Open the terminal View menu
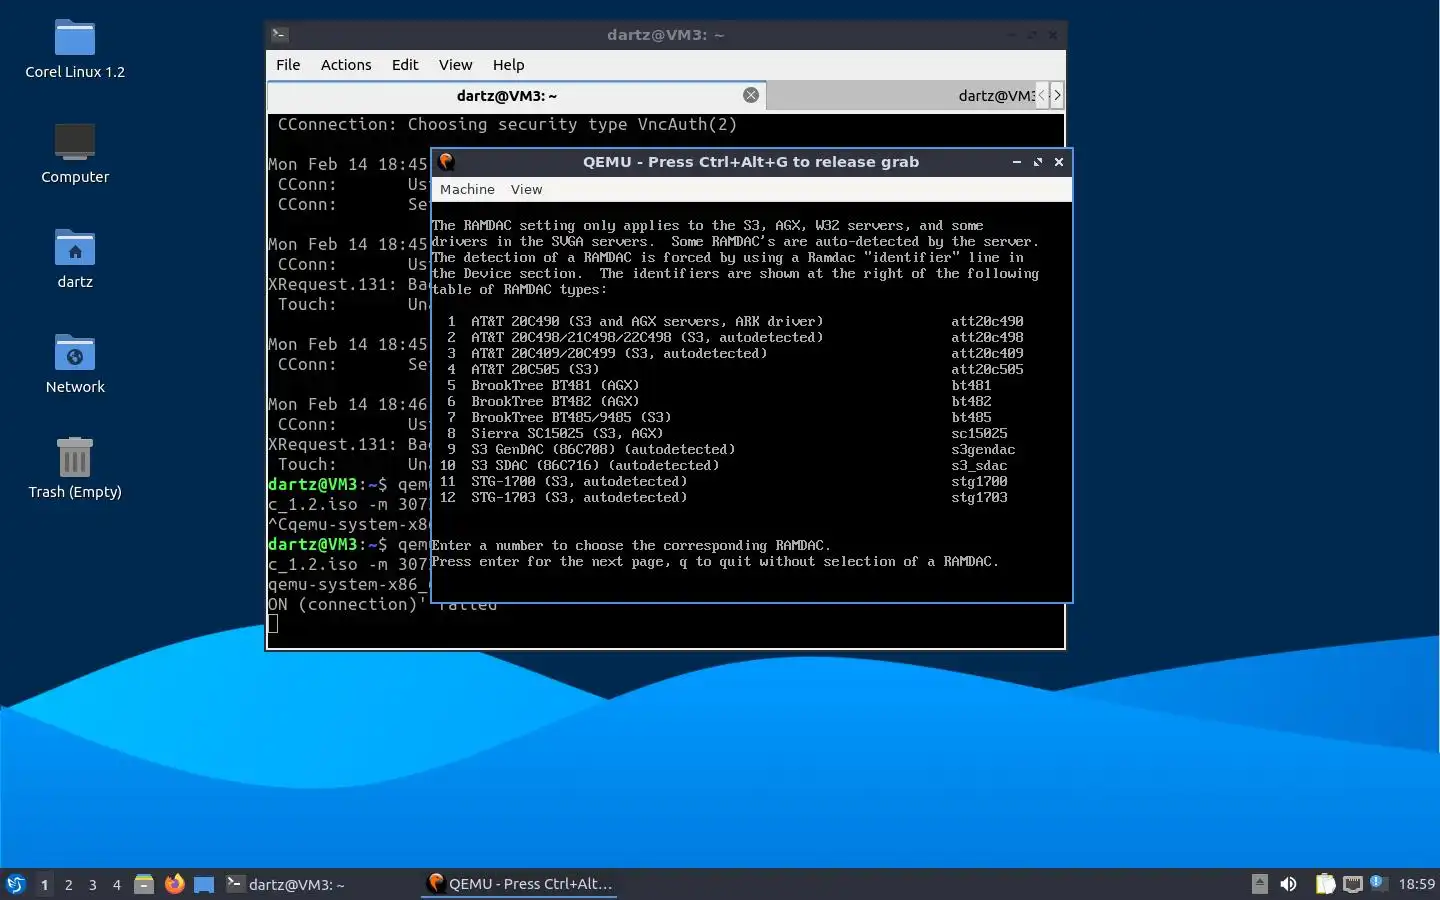Viewport: 1440px width, 900px height. tap(455, 65)
